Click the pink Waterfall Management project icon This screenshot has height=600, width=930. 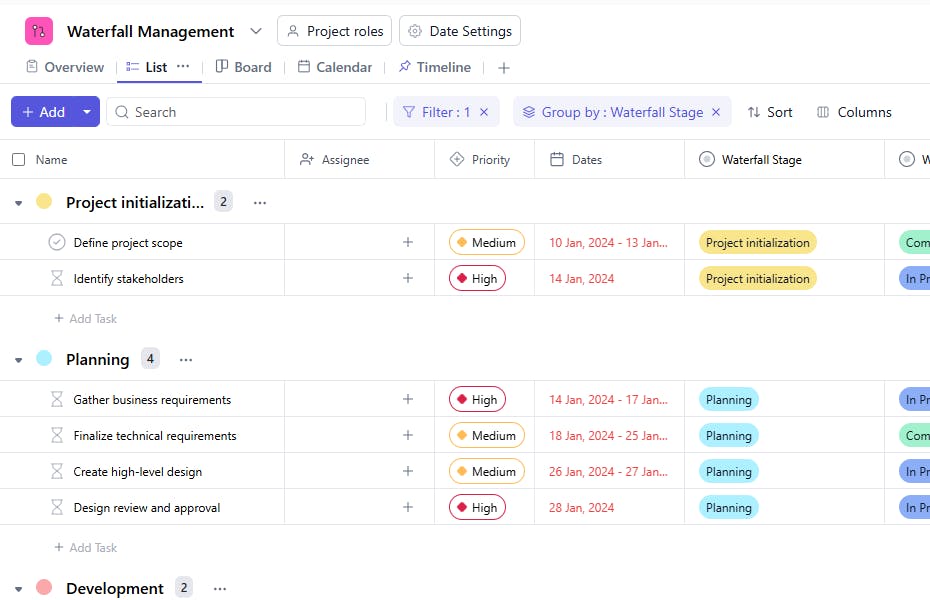(39, 31)
